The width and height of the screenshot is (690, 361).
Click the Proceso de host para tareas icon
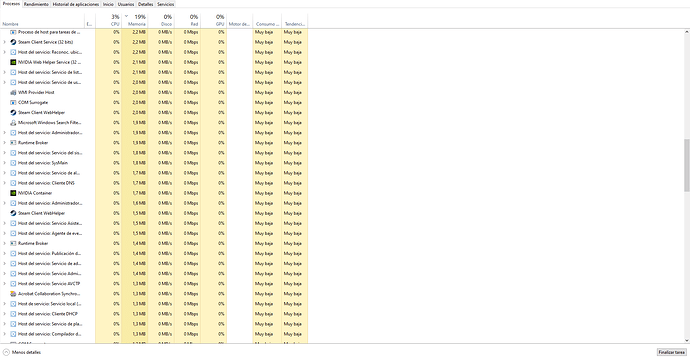13,32
